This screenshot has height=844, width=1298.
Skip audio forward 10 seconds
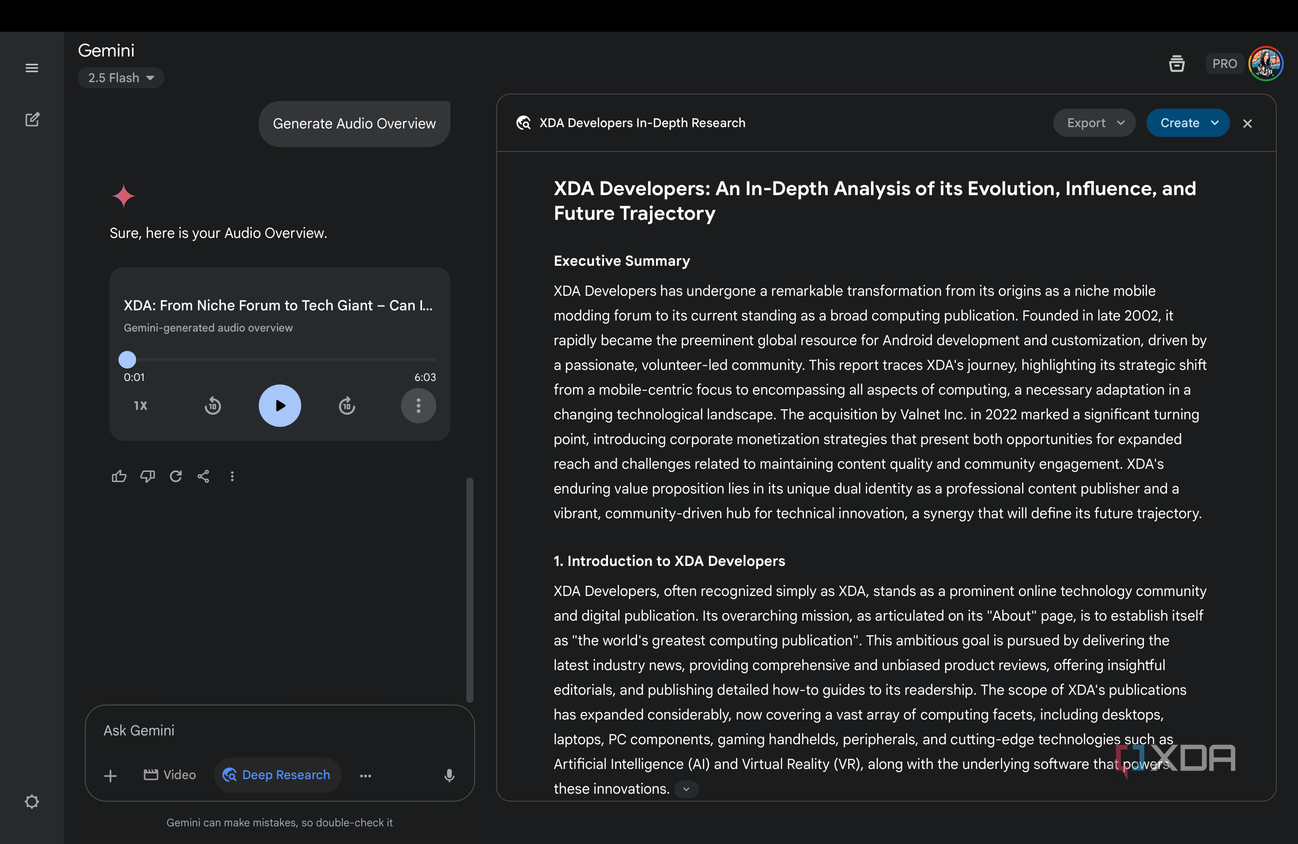coord(347,406)
